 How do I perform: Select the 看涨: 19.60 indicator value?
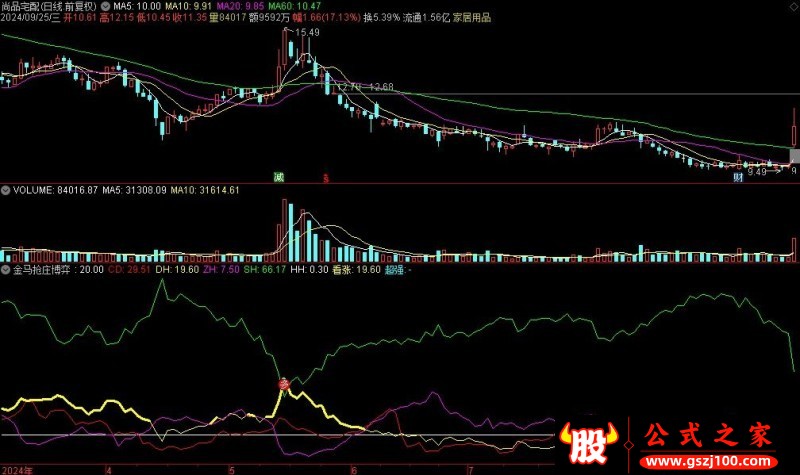[x=357, y=269]
